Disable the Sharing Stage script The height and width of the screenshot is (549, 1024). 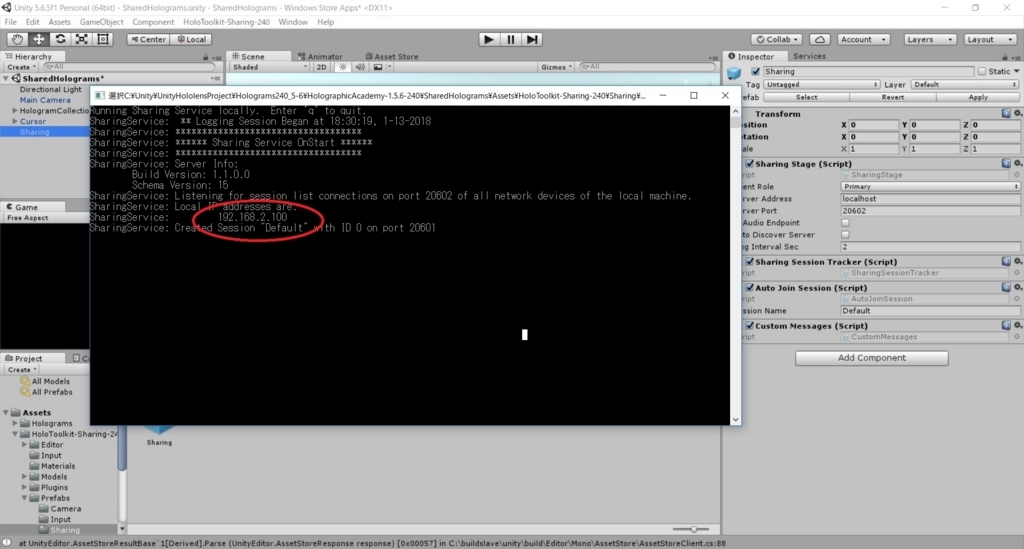coord(750,163)
